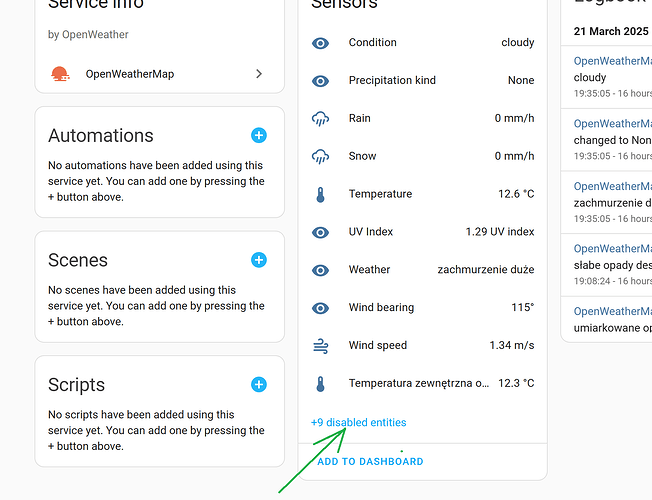
Task: Click the Temperatura zewnętrzna thermometer icon
Action: [x=321, y=383]
